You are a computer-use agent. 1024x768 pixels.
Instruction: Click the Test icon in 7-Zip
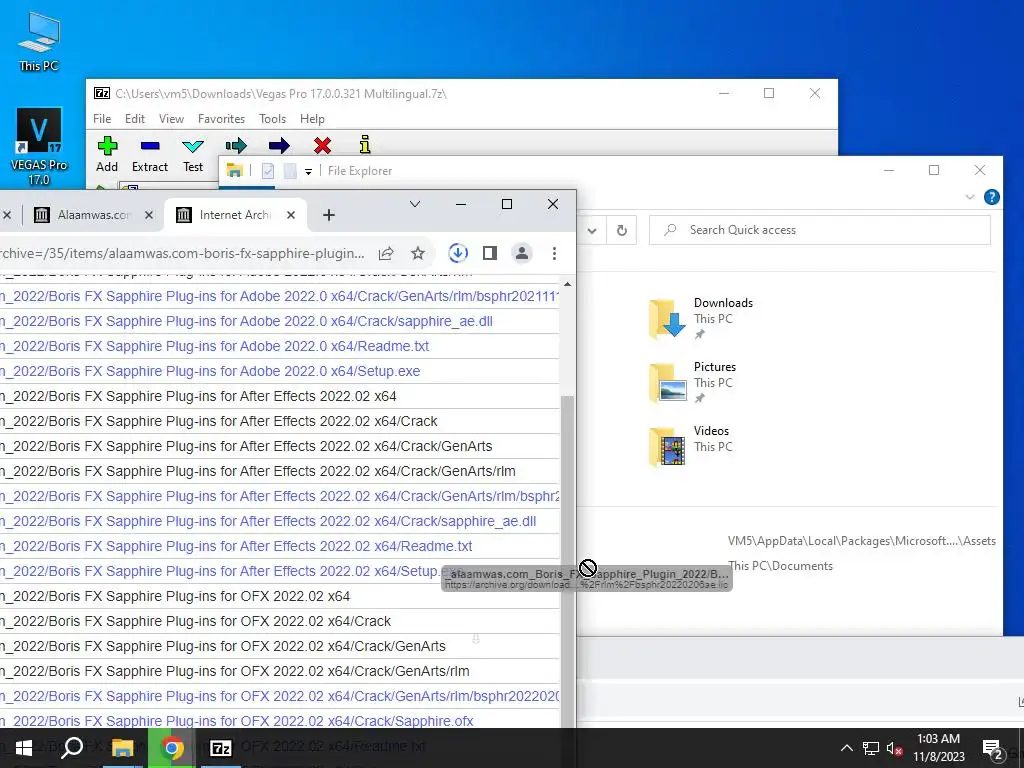pyautogui.click(x=193, y=146)
